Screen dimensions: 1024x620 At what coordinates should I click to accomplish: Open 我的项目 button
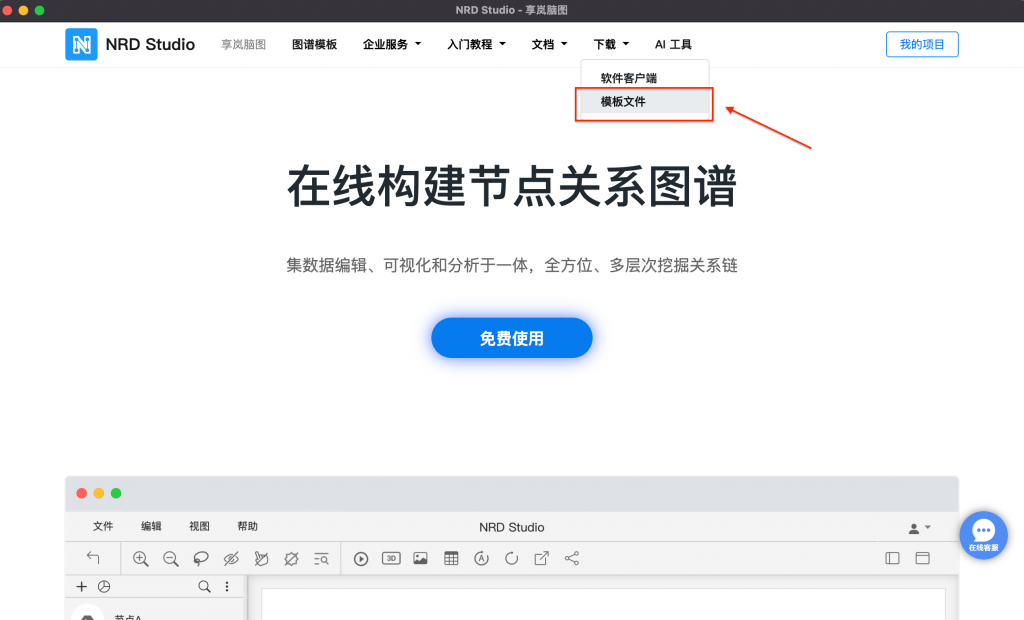coord(921,44)
